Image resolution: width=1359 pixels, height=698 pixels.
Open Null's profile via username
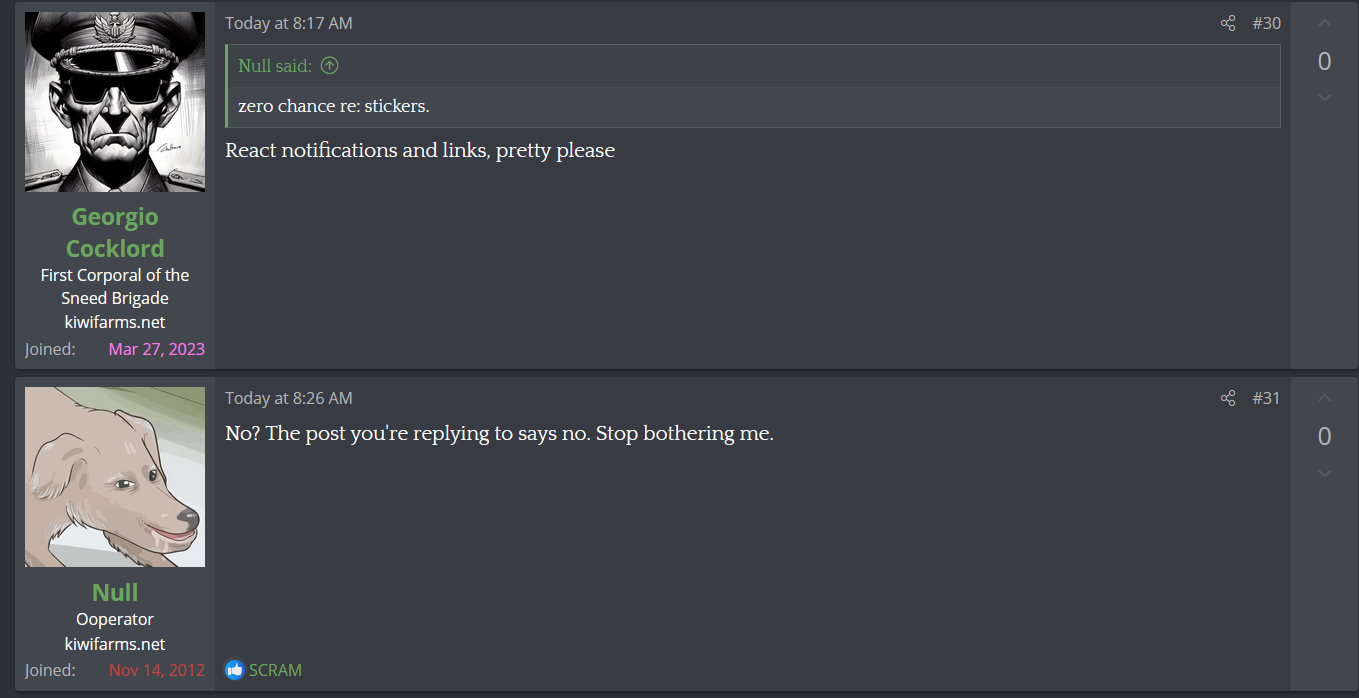click(115, 592)
